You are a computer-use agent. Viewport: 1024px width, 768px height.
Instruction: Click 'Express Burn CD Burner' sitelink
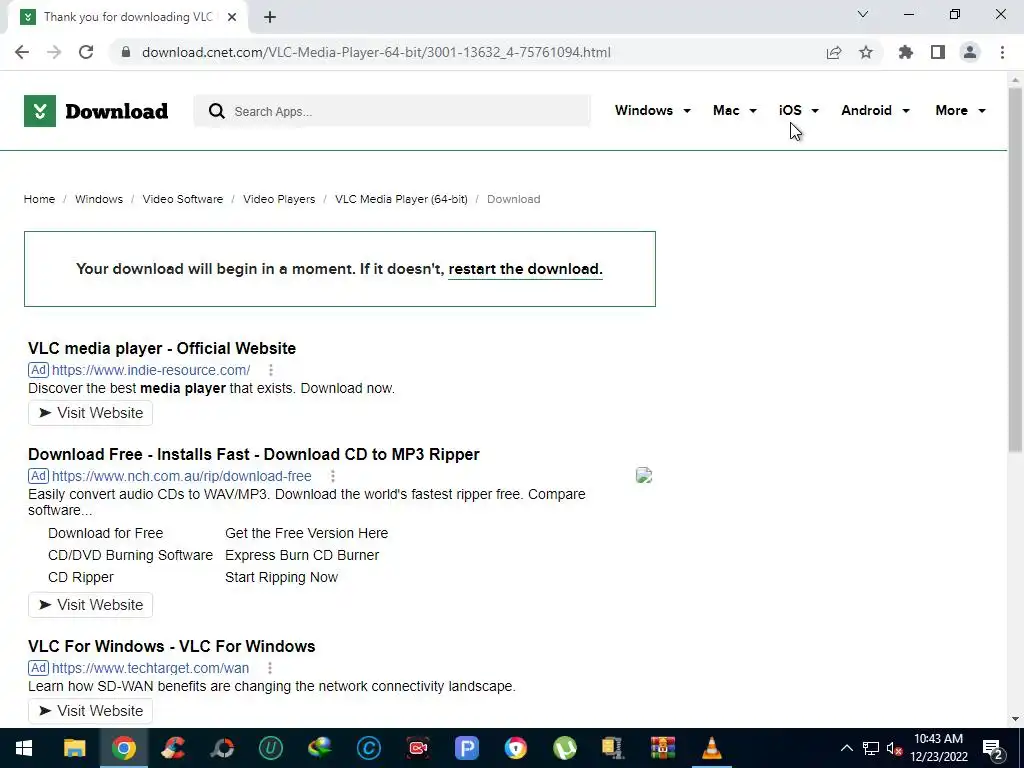[302, 555]
